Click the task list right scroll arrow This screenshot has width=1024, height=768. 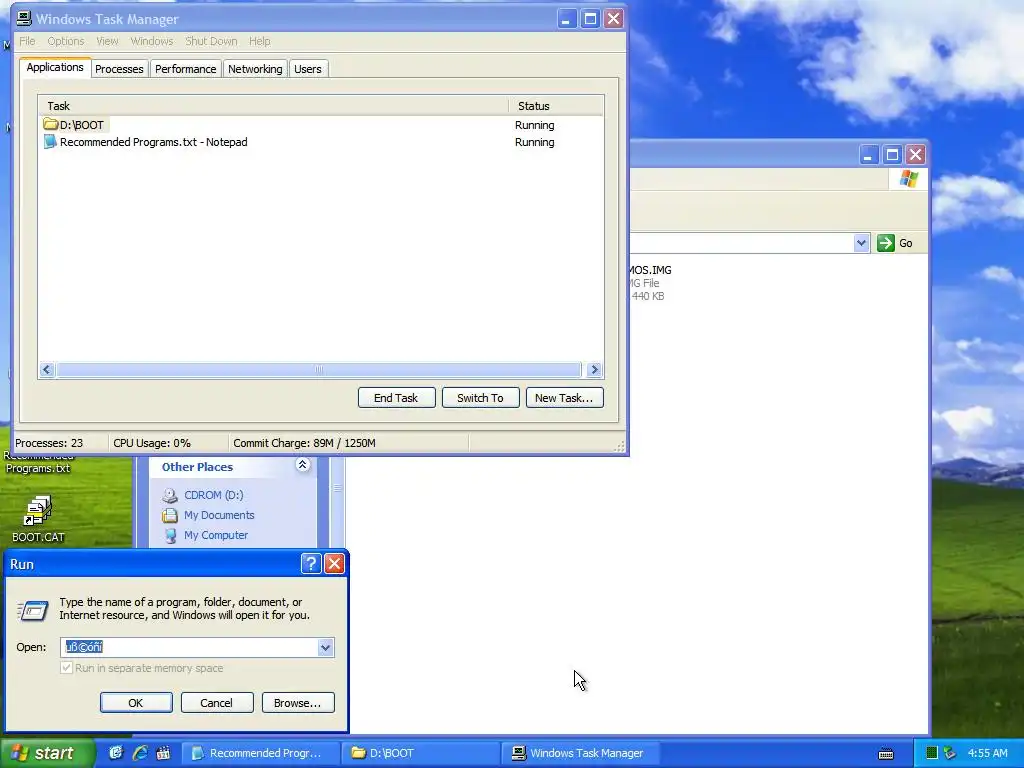point(594,370)
